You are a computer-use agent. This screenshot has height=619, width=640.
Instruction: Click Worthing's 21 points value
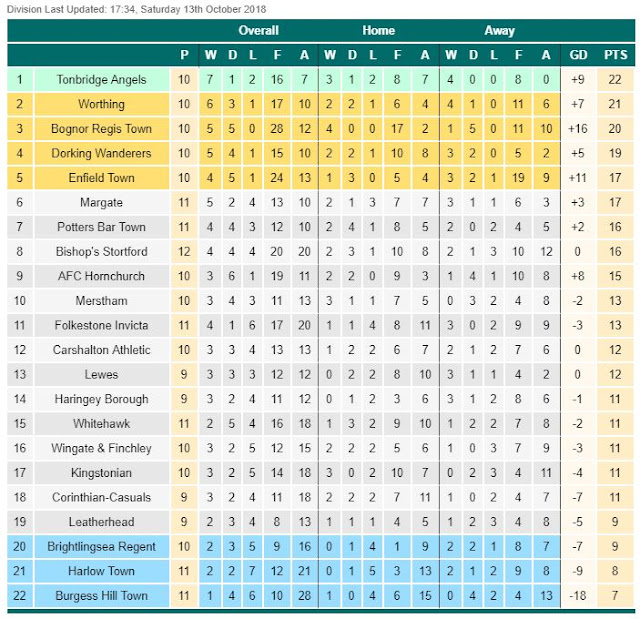(615, 104)
